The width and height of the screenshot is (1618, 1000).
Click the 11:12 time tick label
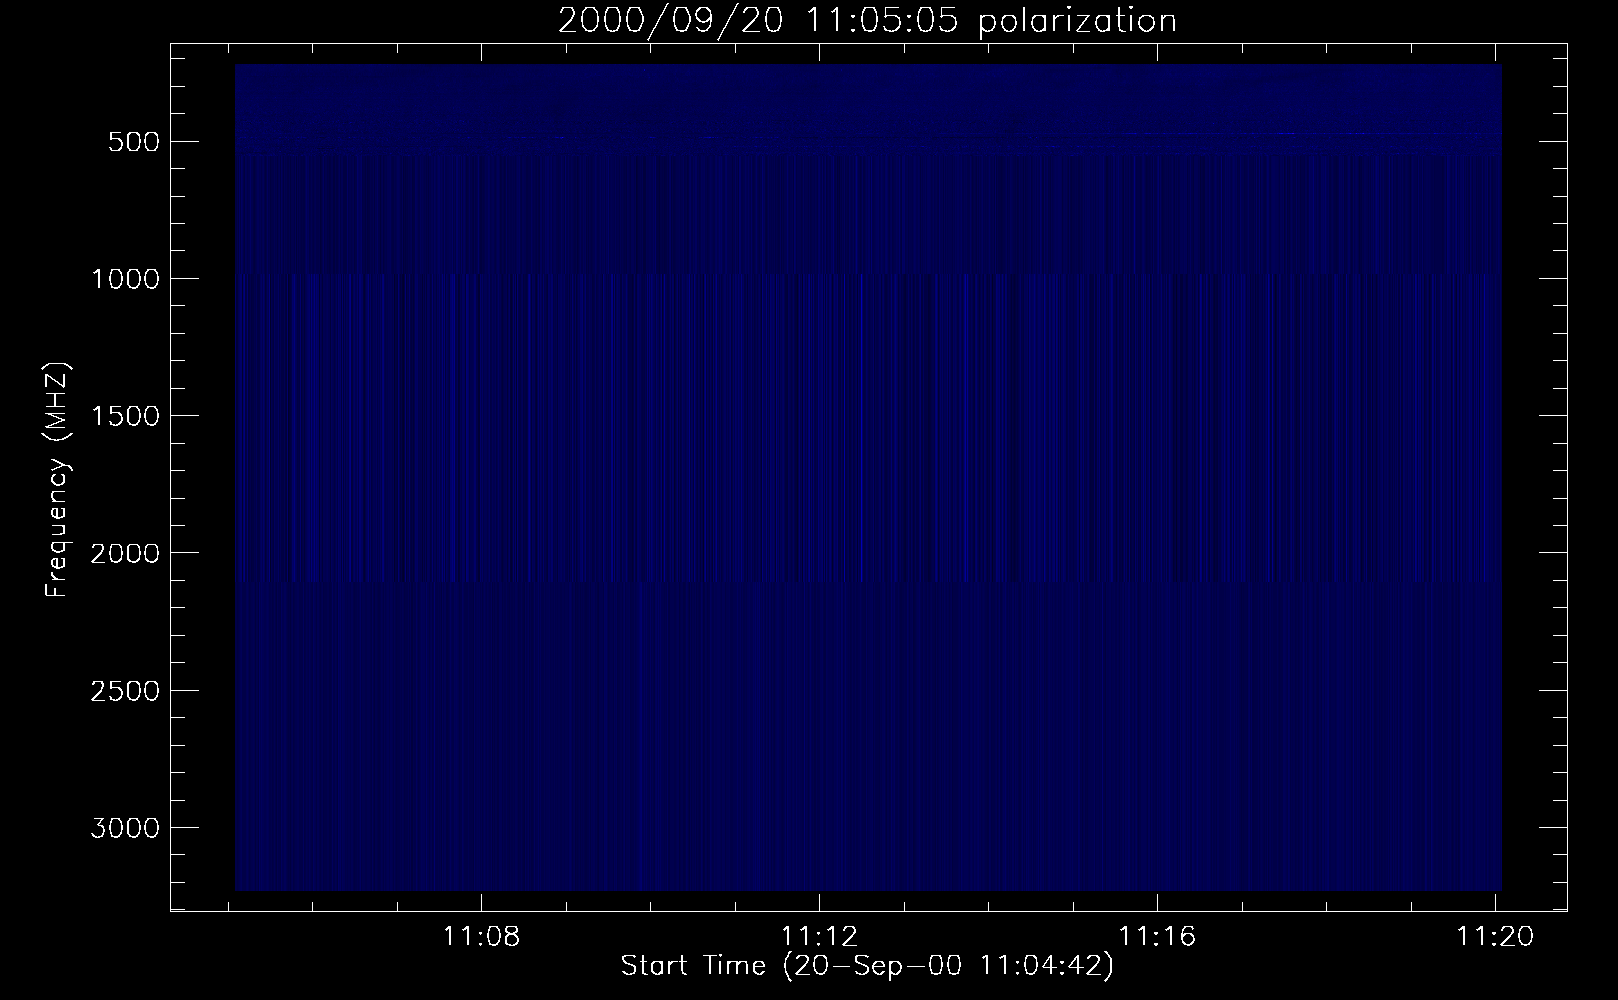pos(820,937)
